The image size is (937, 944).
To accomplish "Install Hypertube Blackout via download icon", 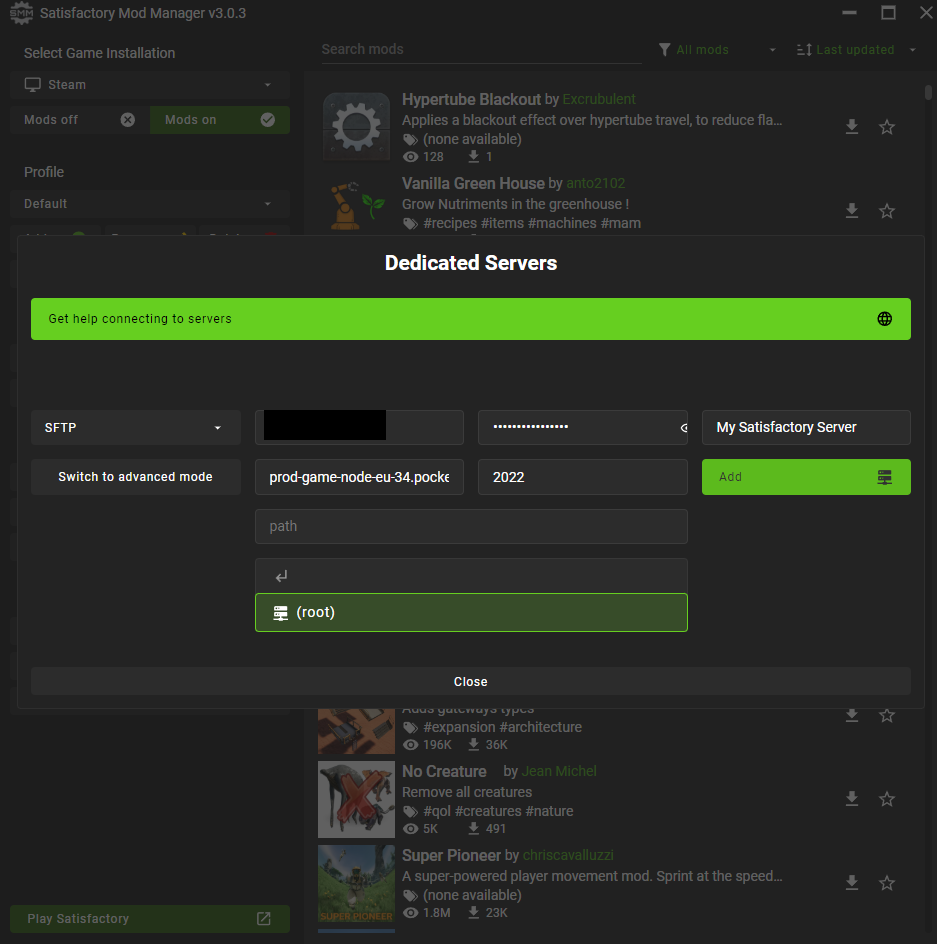I will coord(851,126).
